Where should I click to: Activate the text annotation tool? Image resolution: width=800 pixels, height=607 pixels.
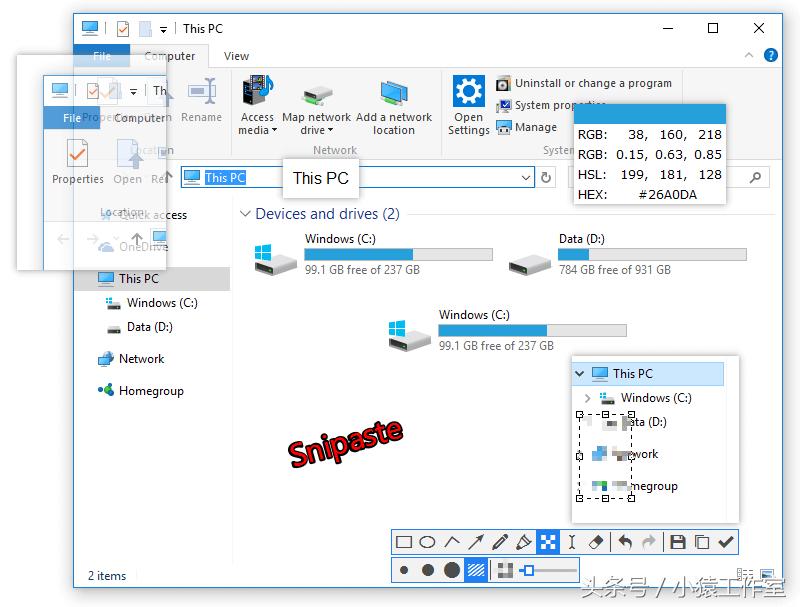(x=571, y=541)
